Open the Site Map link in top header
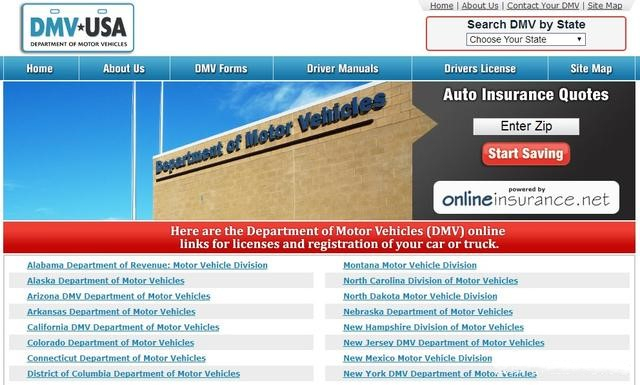This screenshot has width=640, height=385. pyautogui.click(x=604, y=6)
